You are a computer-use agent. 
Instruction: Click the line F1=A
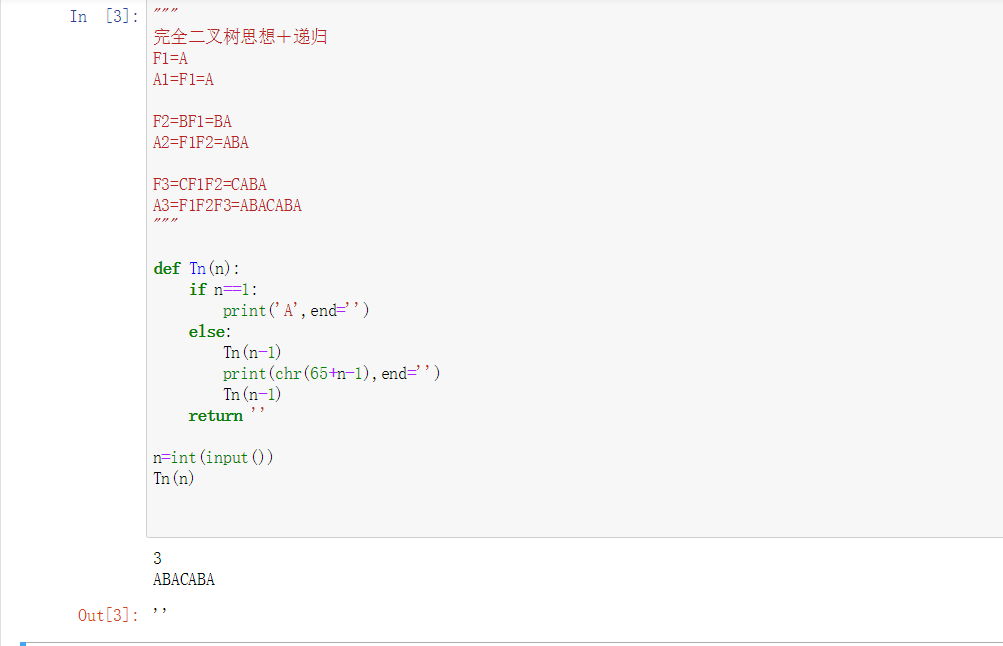coord(170,59)
